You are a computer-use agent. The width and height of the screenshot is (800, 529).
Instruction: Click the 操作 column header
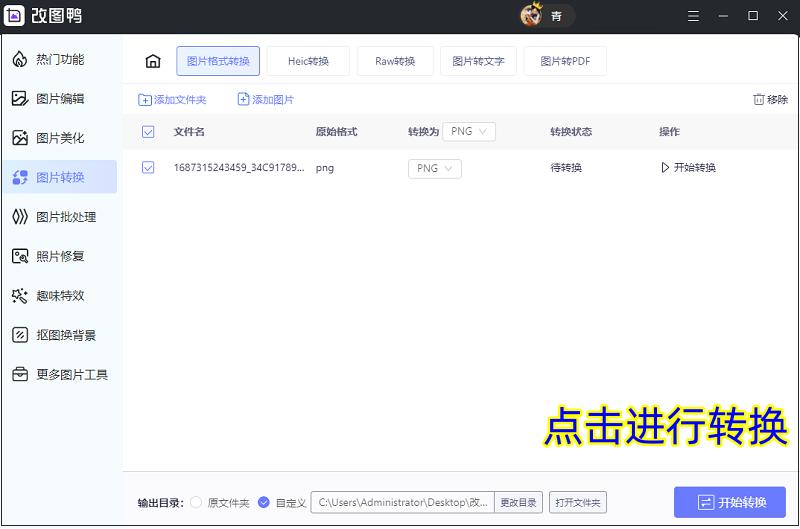tap(669, 132)
